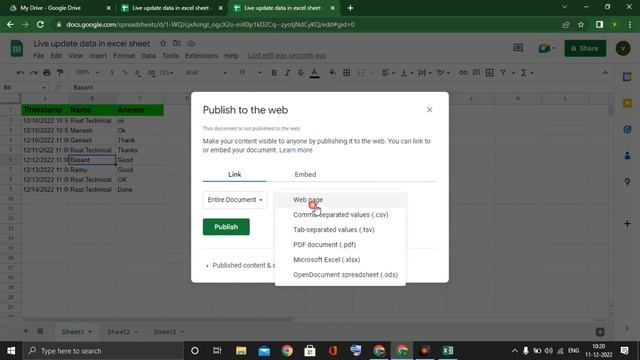
Task: Close the Publish to the web dialog
Action: (x=429, y=109)
